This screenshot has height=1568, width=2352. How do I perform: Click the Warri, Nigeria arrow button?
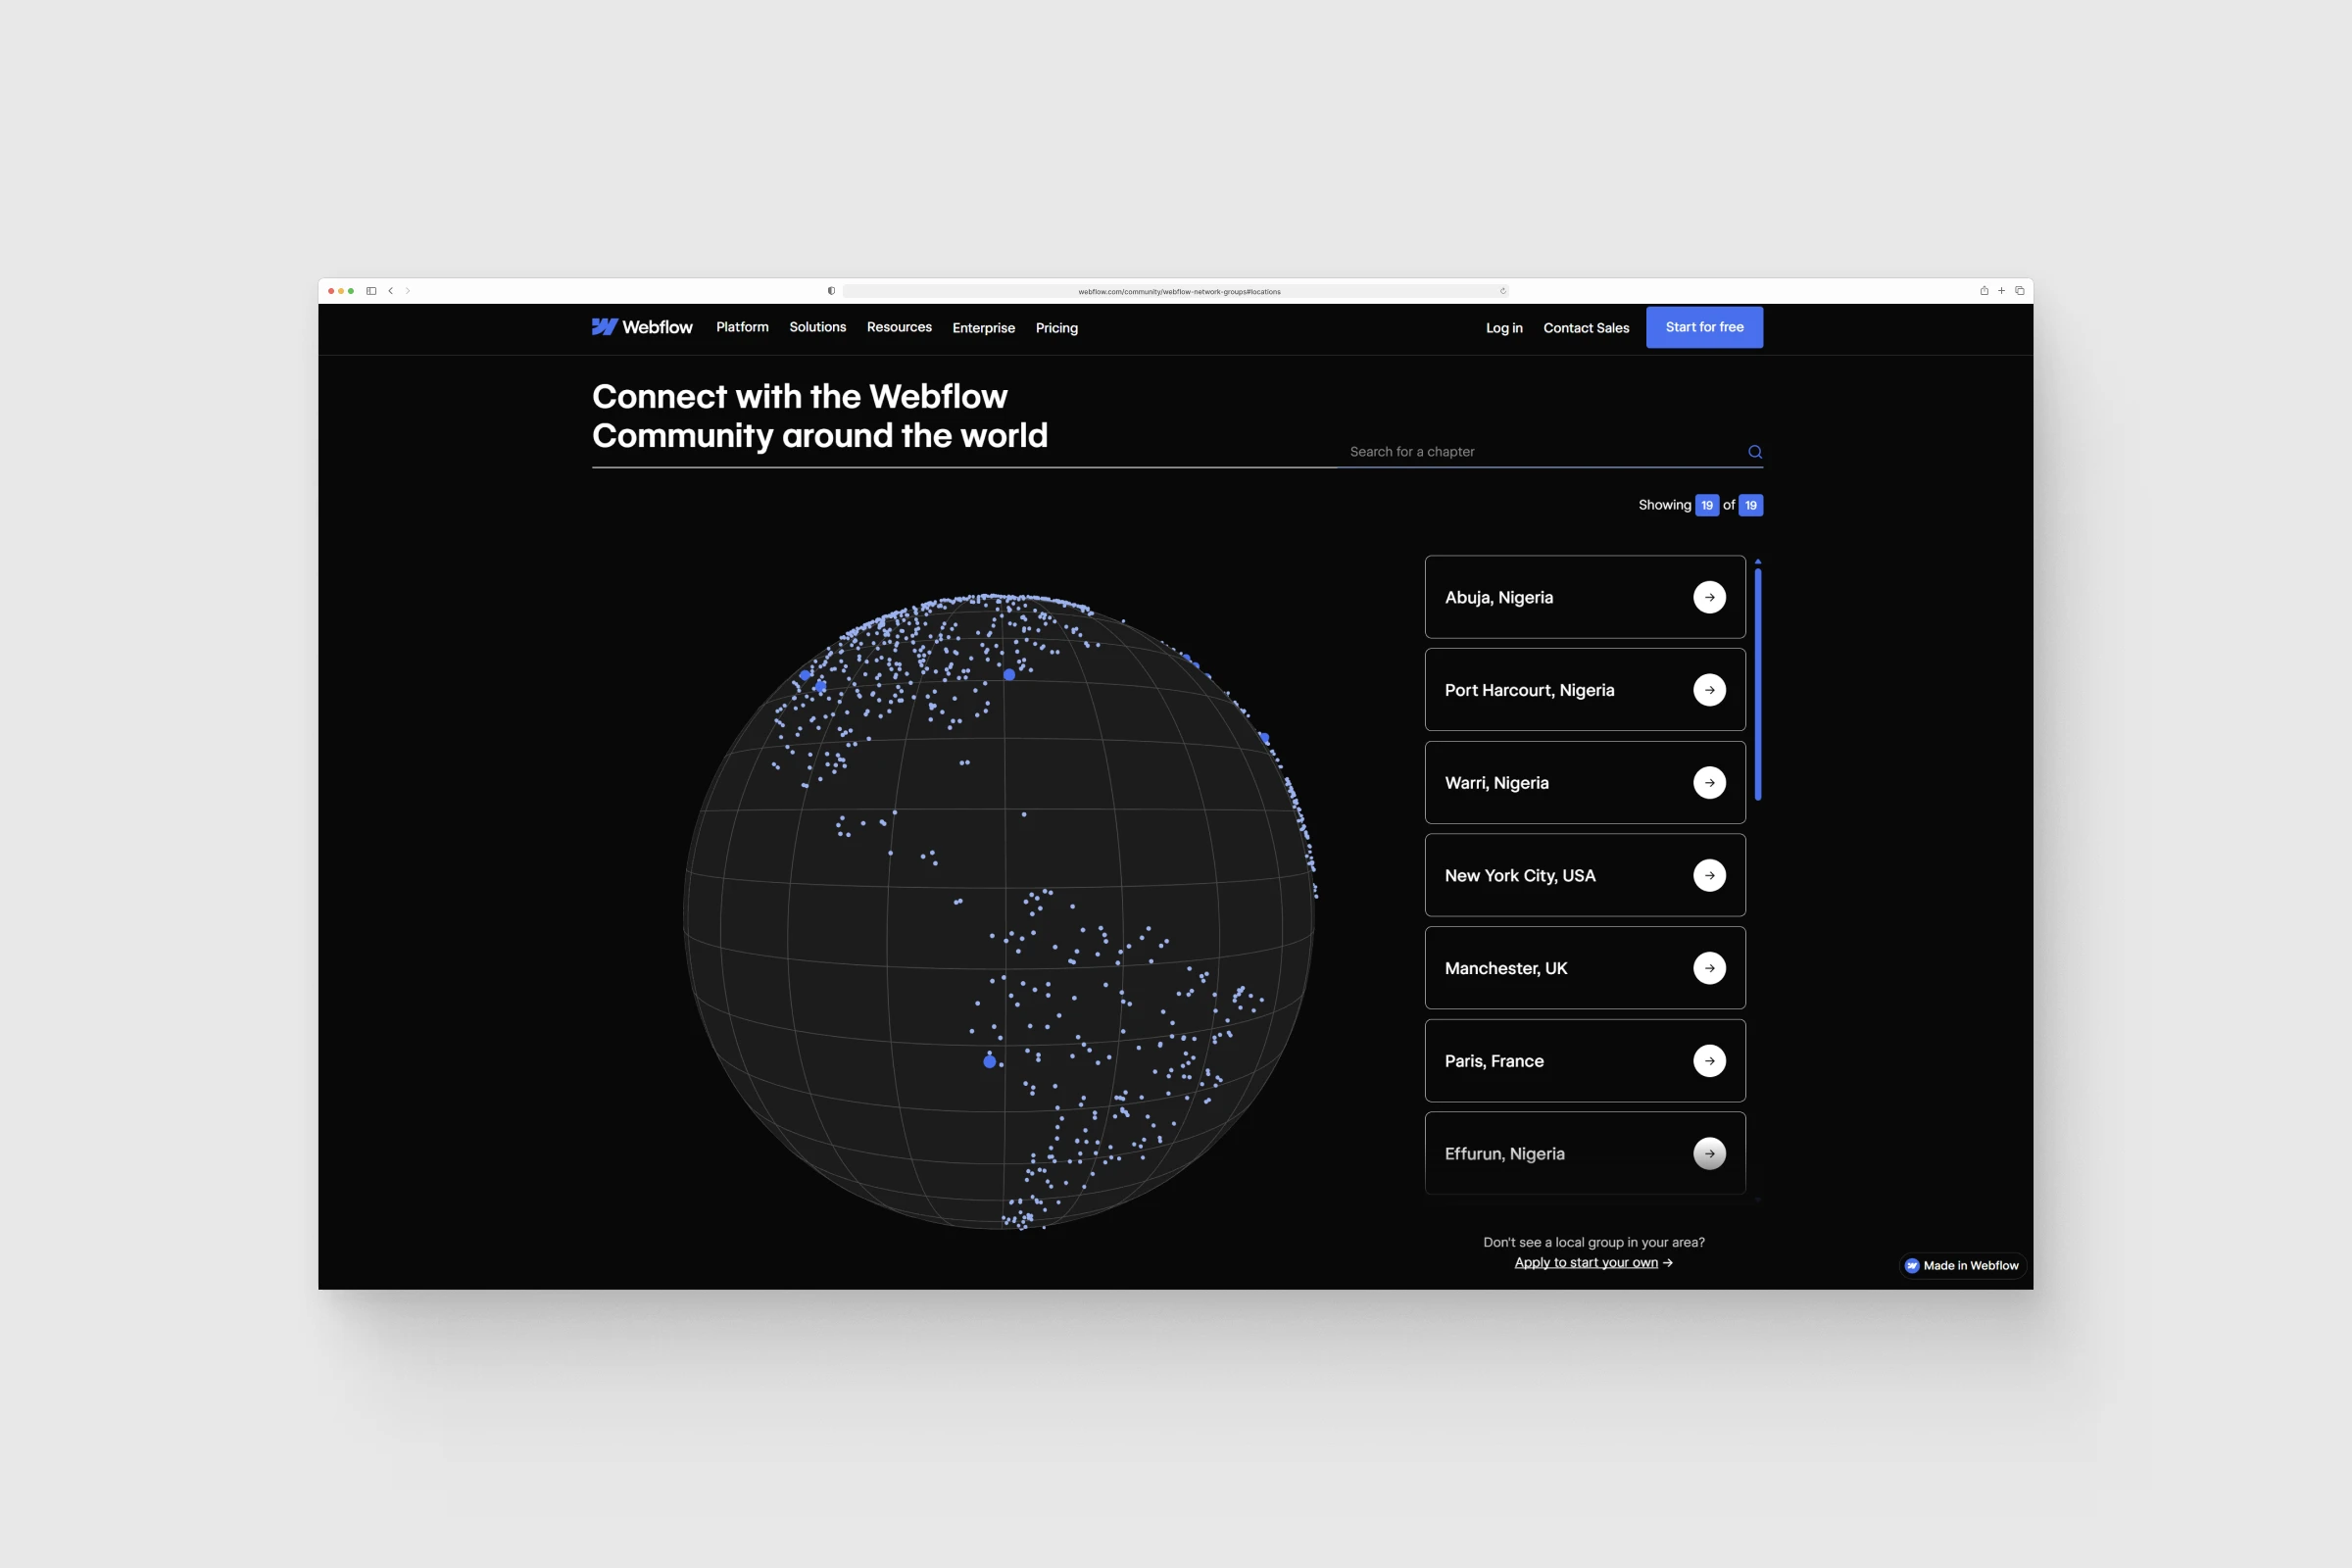1710,782
